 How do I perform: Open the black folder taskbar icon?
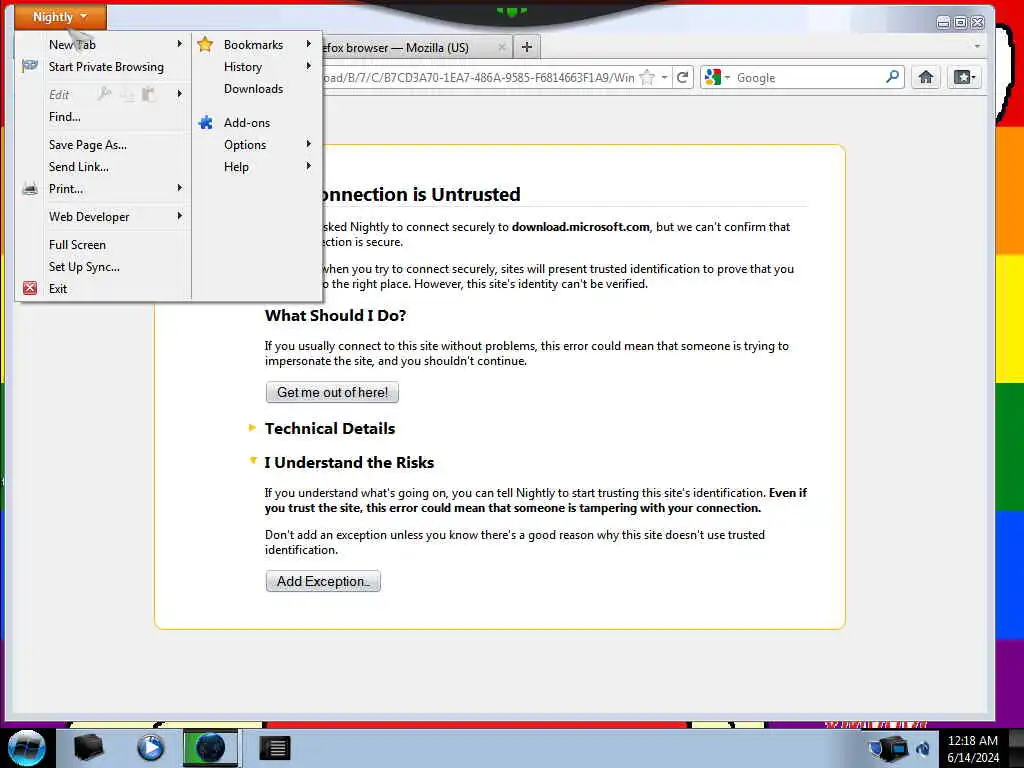pos(88,748)
